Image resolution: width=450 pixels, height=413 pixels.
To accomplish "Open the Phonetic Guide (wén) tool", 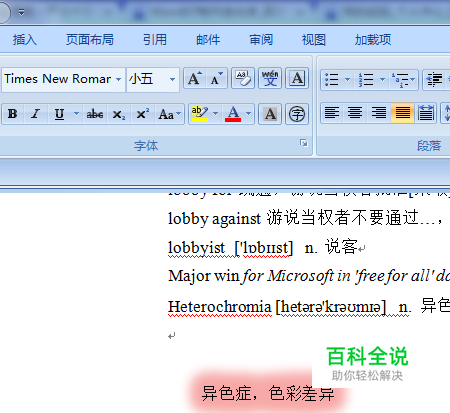I will click(x=270, y=79).
